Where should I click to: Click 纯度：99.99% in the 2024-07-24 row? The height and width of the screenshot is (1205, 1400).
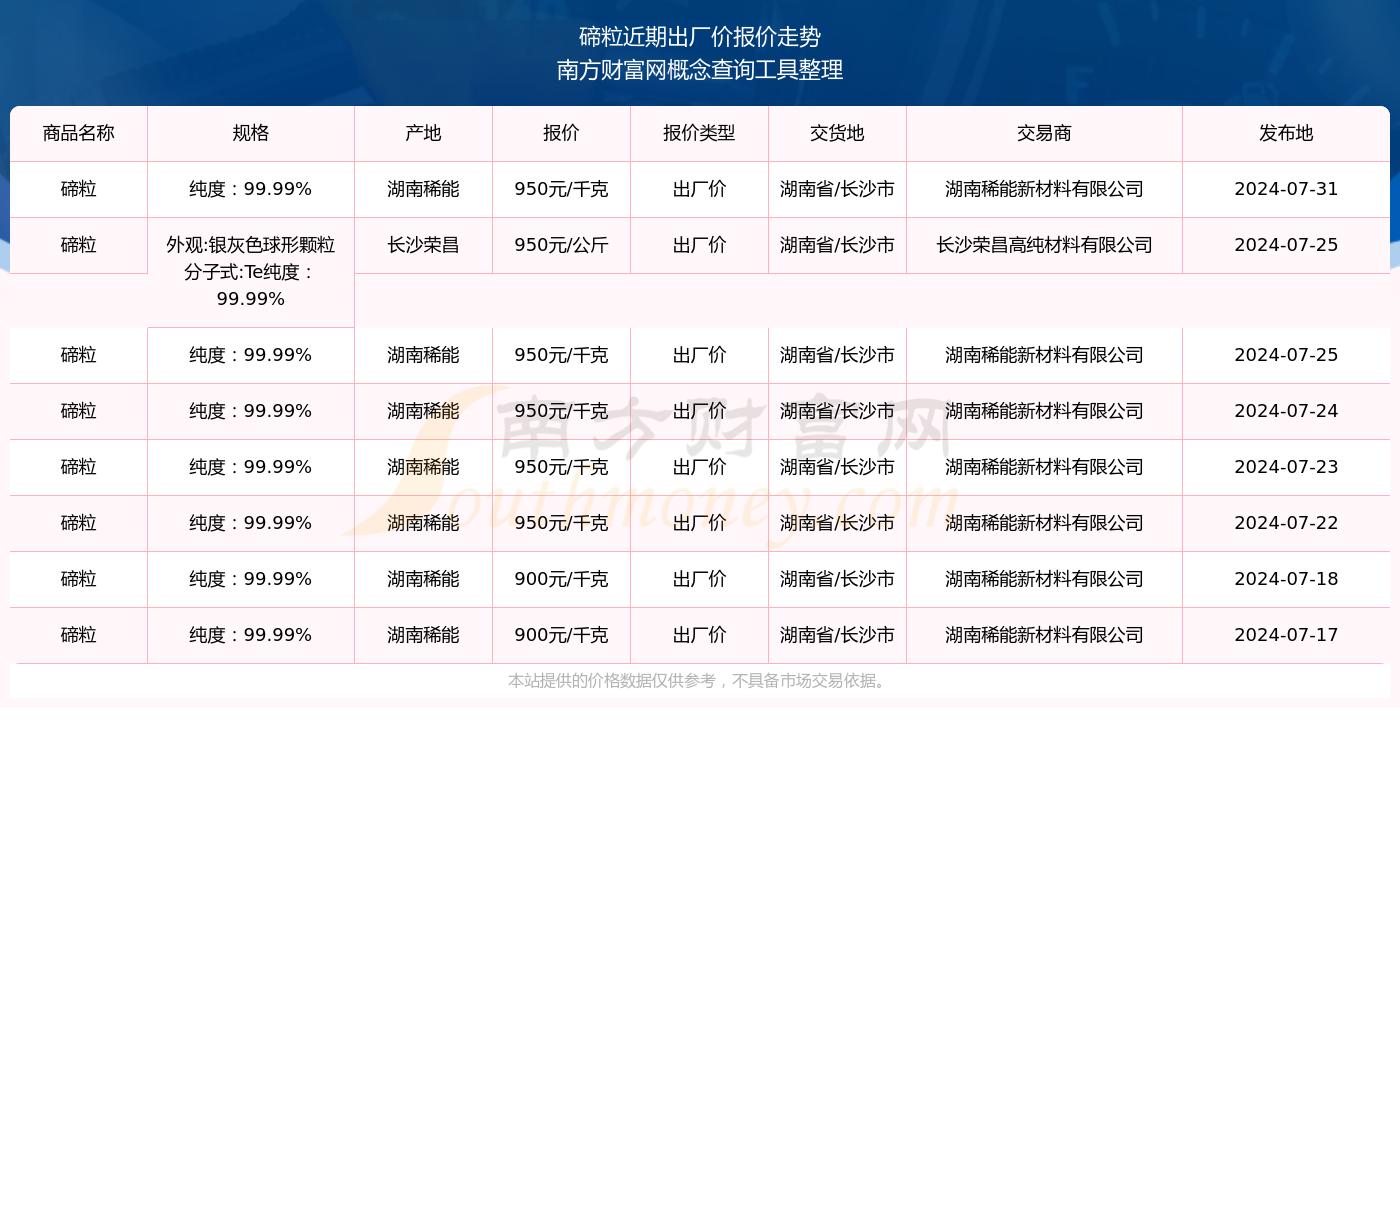[x=251, y=411]
